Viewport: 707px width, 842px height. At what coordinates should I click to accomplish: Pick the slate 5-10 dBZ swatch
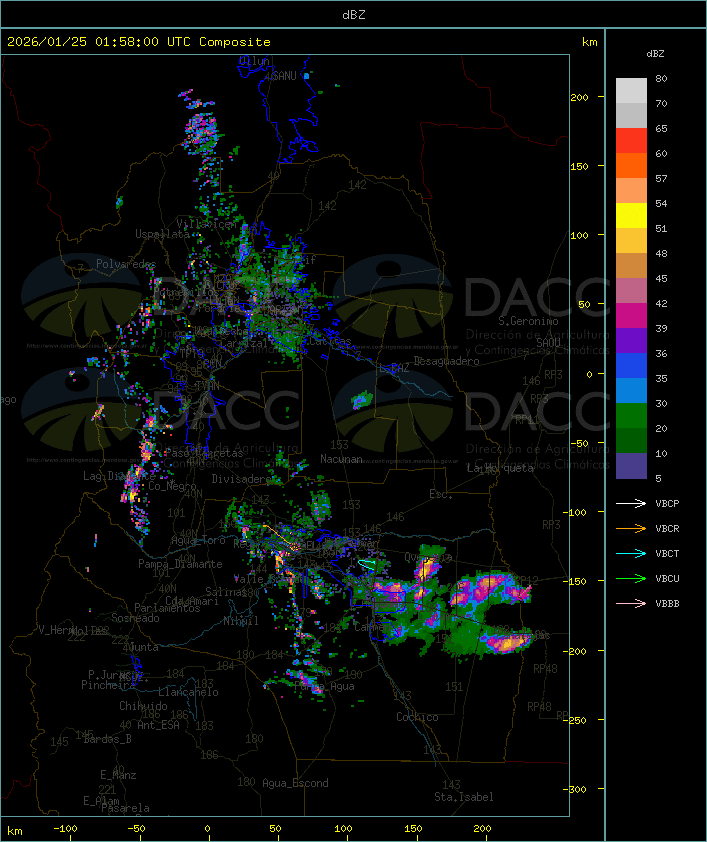point(631,466)
